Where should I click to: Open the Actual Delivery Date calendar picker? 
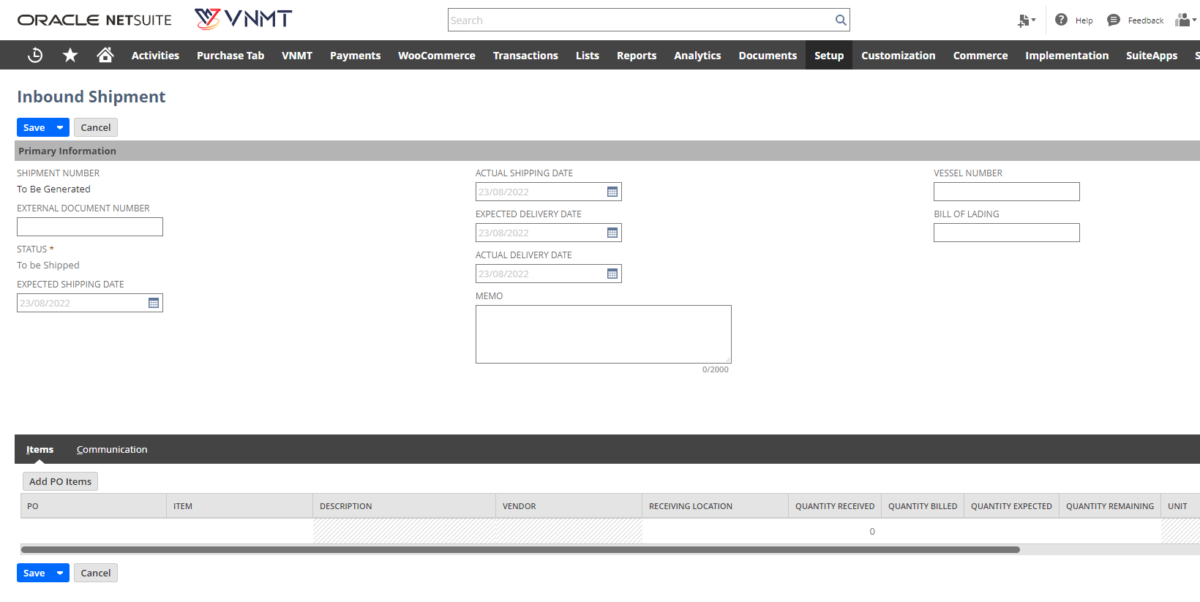pyautogui.click(x=613, y=273)
